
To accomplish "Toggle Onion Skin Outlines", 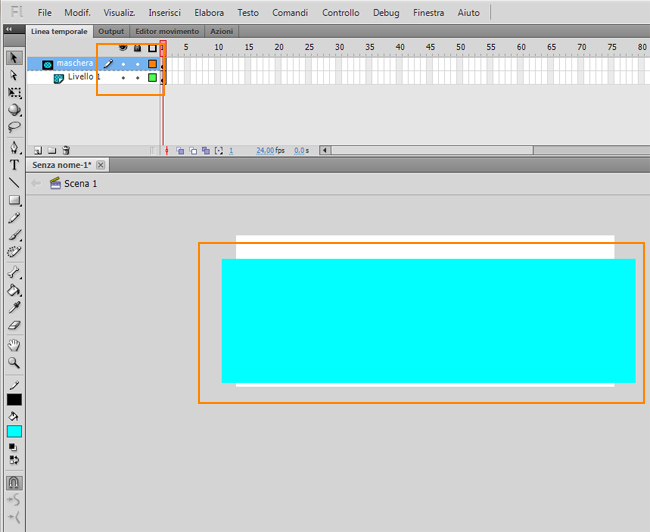I will coord(193,151).
